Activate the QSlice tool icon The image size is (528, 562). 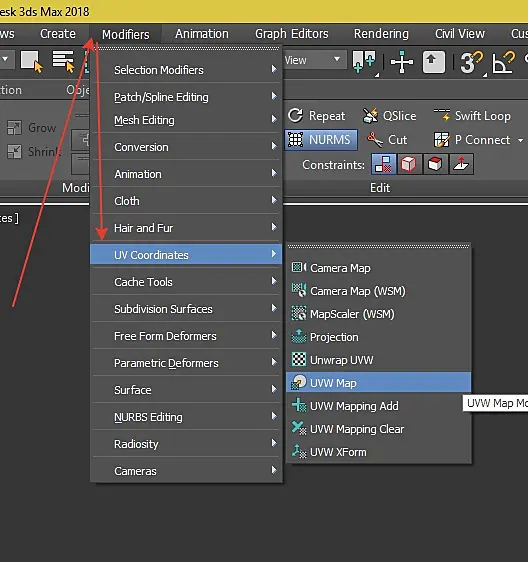pos(370,116)
